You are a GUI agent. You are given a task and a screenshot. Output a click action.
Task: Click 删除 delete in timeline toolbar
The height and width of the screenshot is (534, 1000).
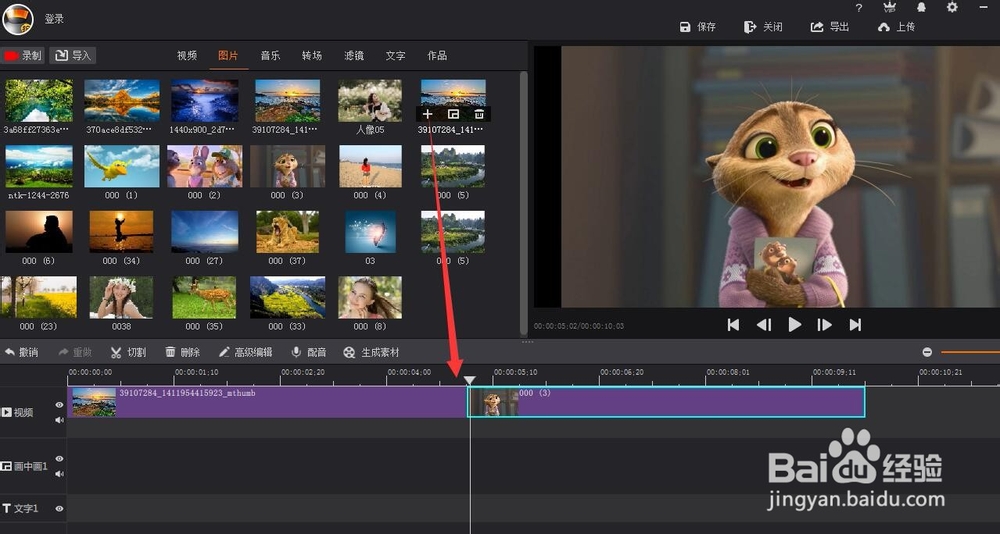pos(182,352)
